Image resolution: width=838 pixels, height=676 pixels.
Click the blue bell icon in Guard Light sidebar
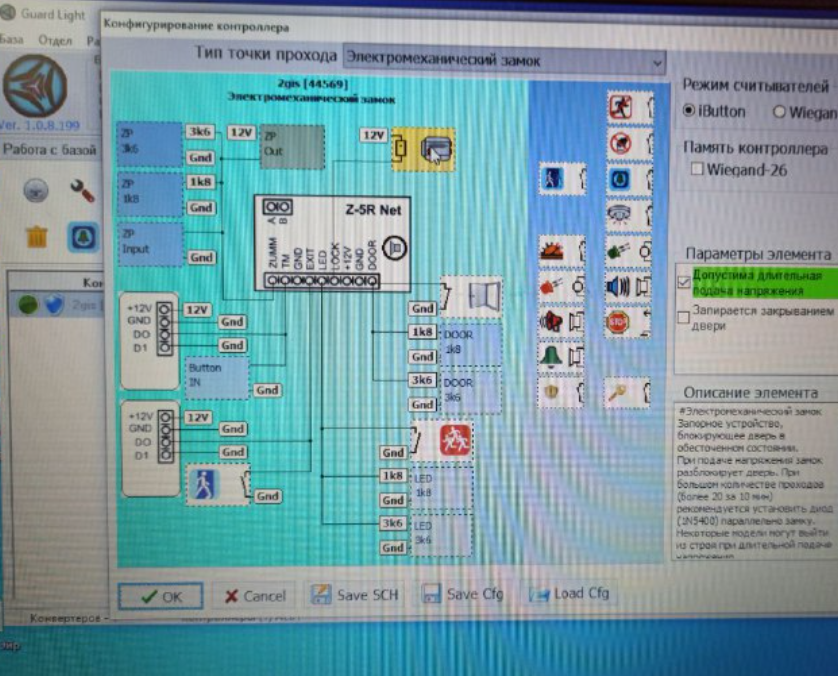pos(83,237)
